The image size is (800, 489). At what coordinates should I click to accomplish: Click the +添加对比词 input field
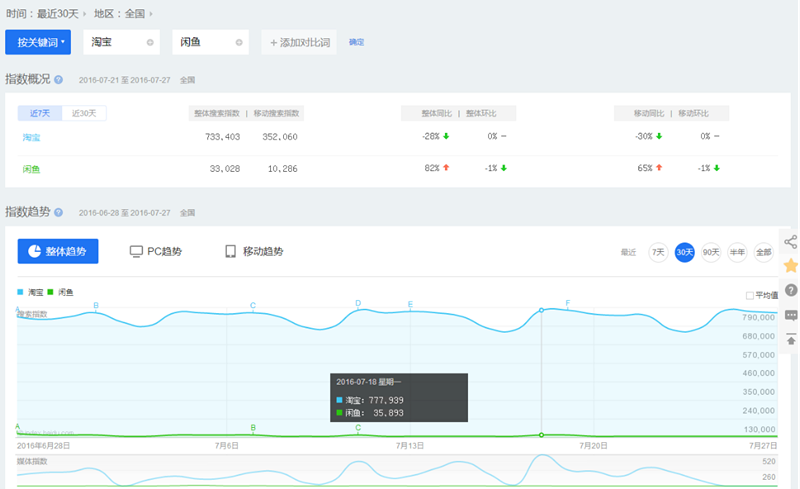(x=299, y=42)
